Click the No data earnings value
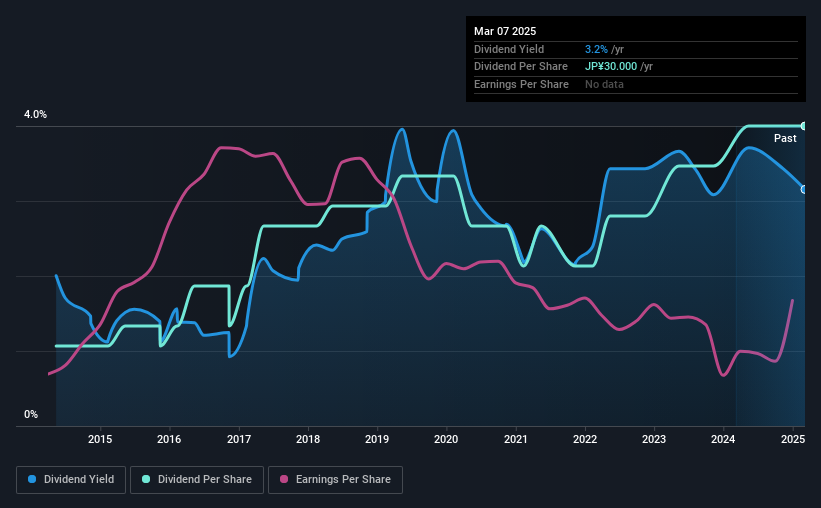Viewport: 821px width, 508px height. (x=604, y=84)
